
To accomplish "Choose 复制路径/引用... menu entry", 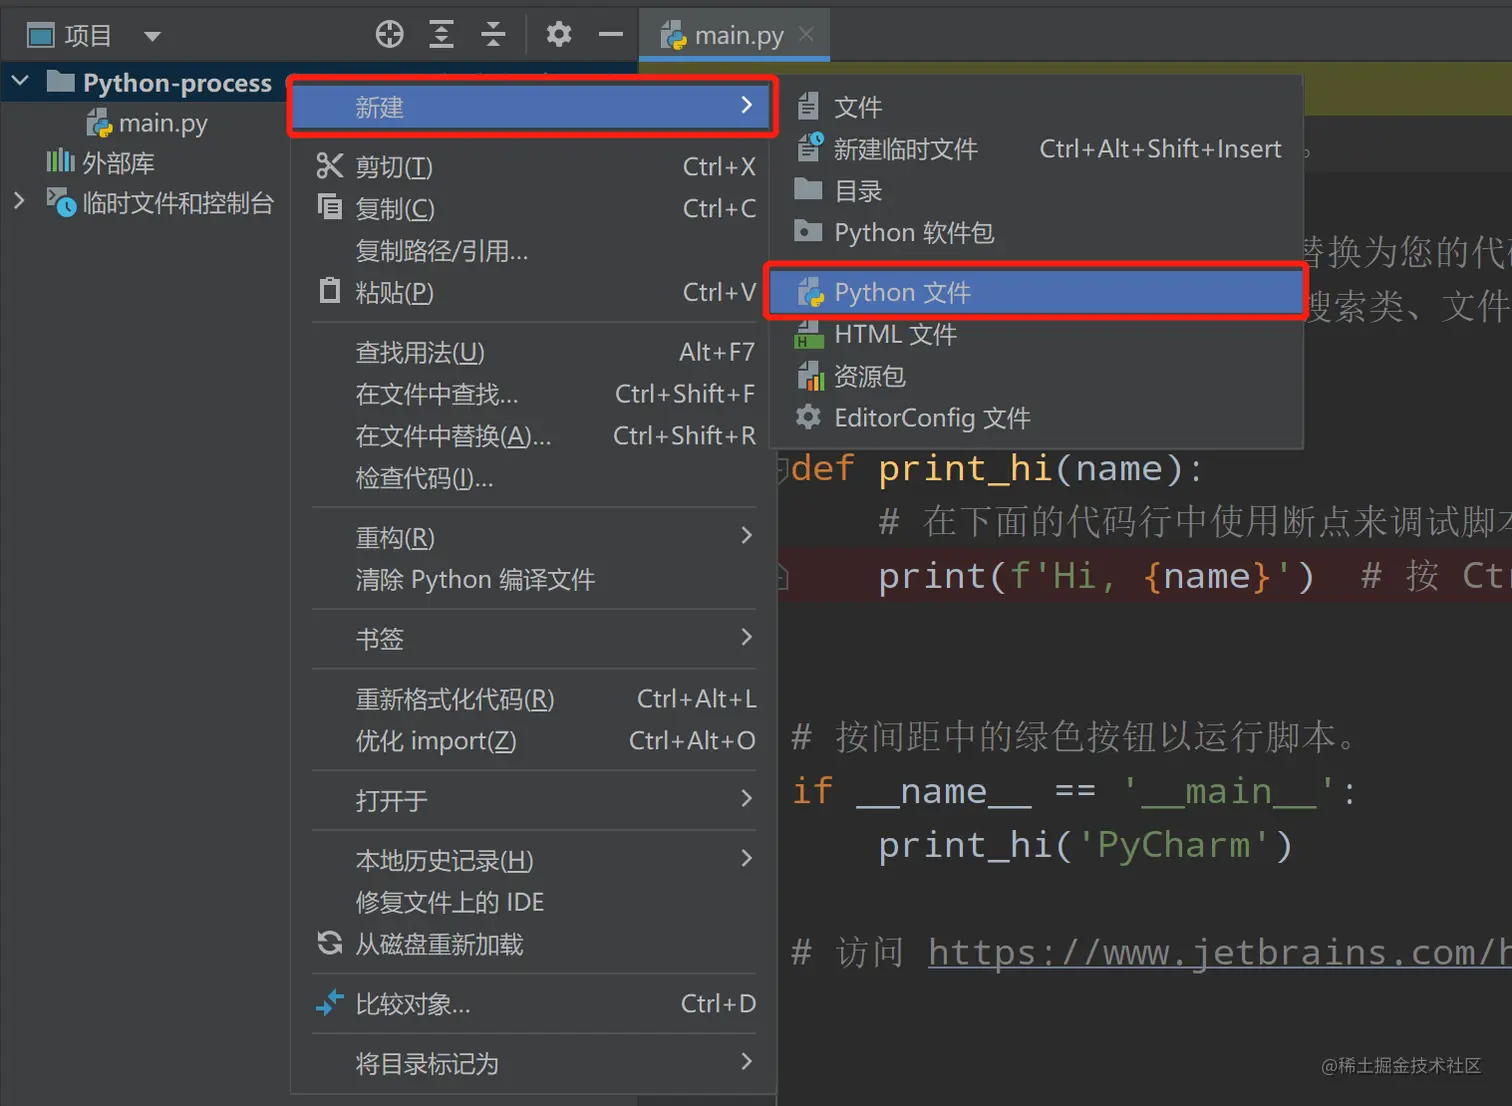I will click(x=535, y=250).
